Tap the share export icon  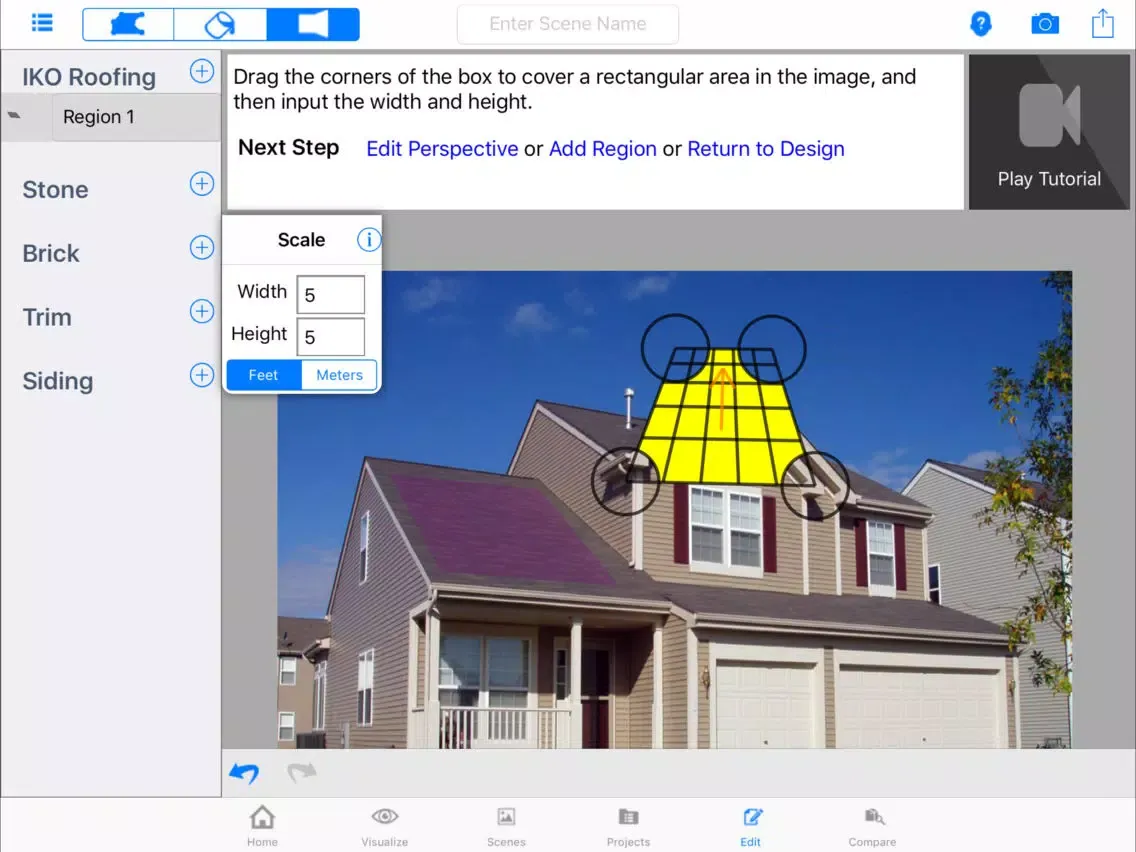1102,23
